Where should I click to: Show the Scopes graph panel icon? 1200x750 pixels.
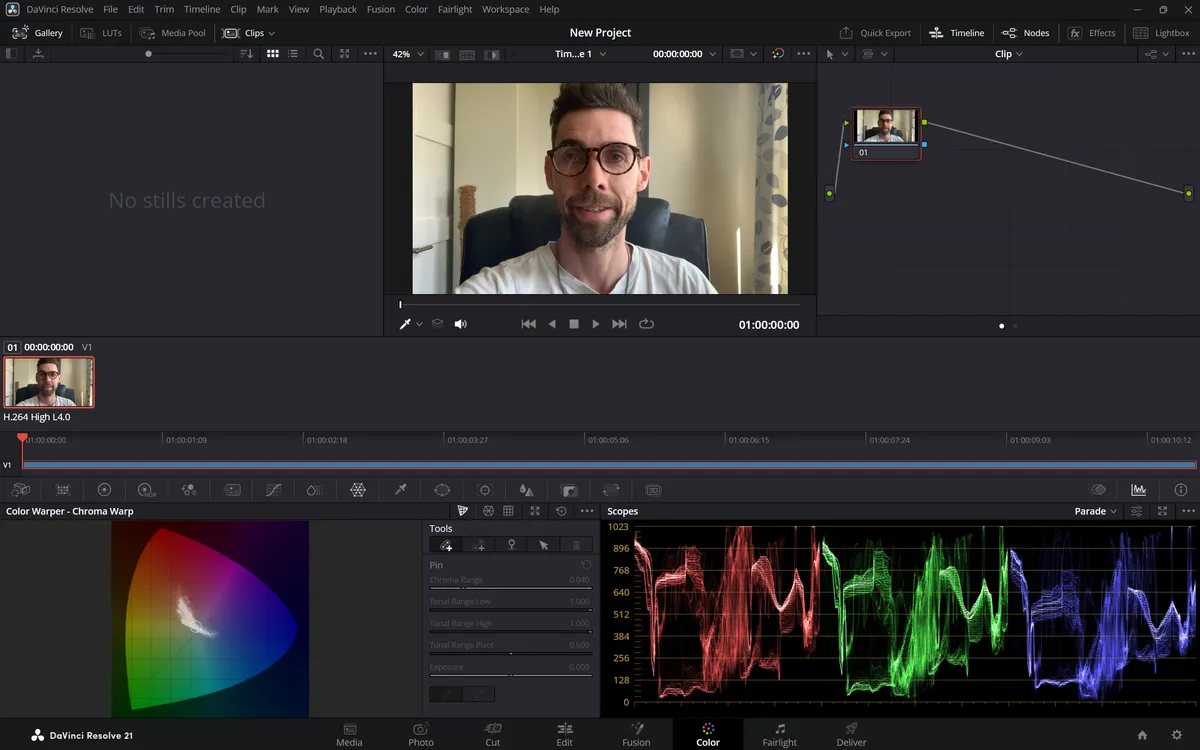point(1138,490)
